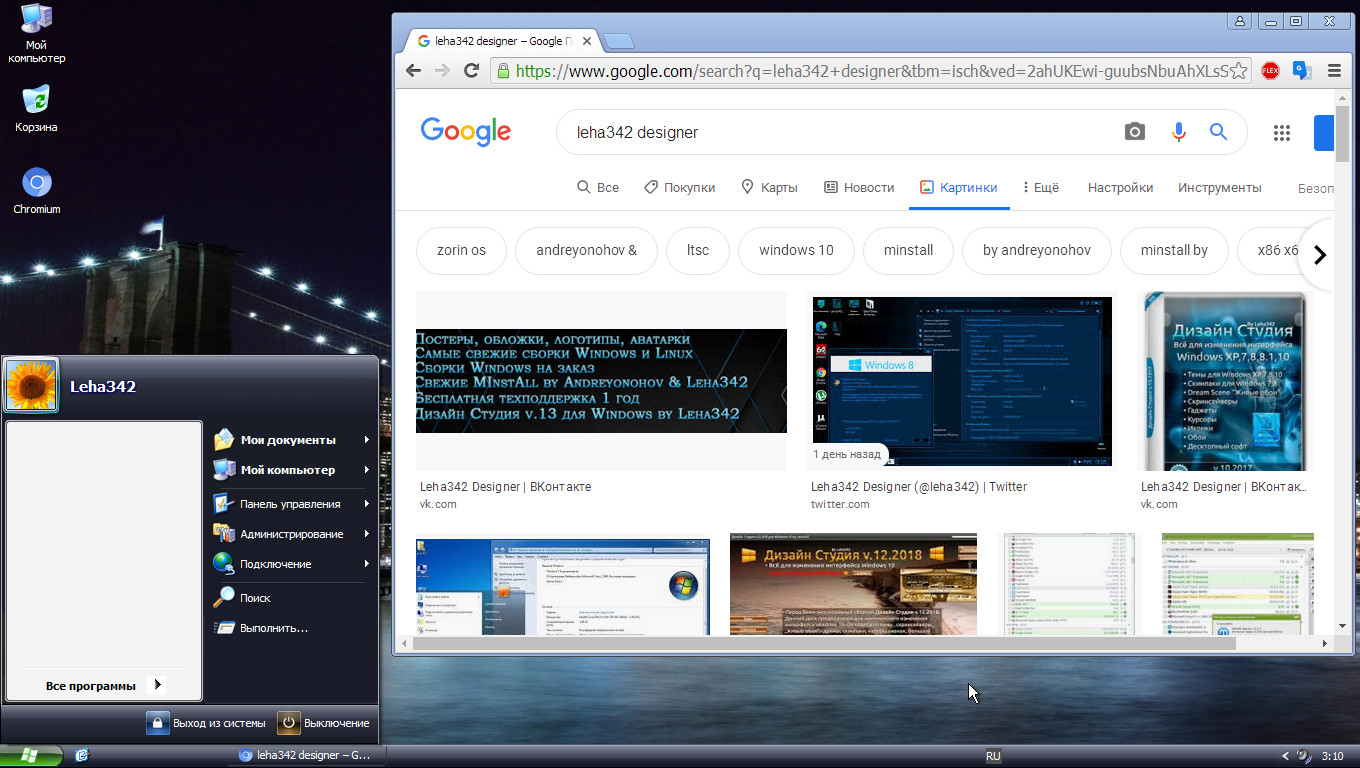
Task: Expand hidden tray icons arrow
Action: pos(1285,756)
